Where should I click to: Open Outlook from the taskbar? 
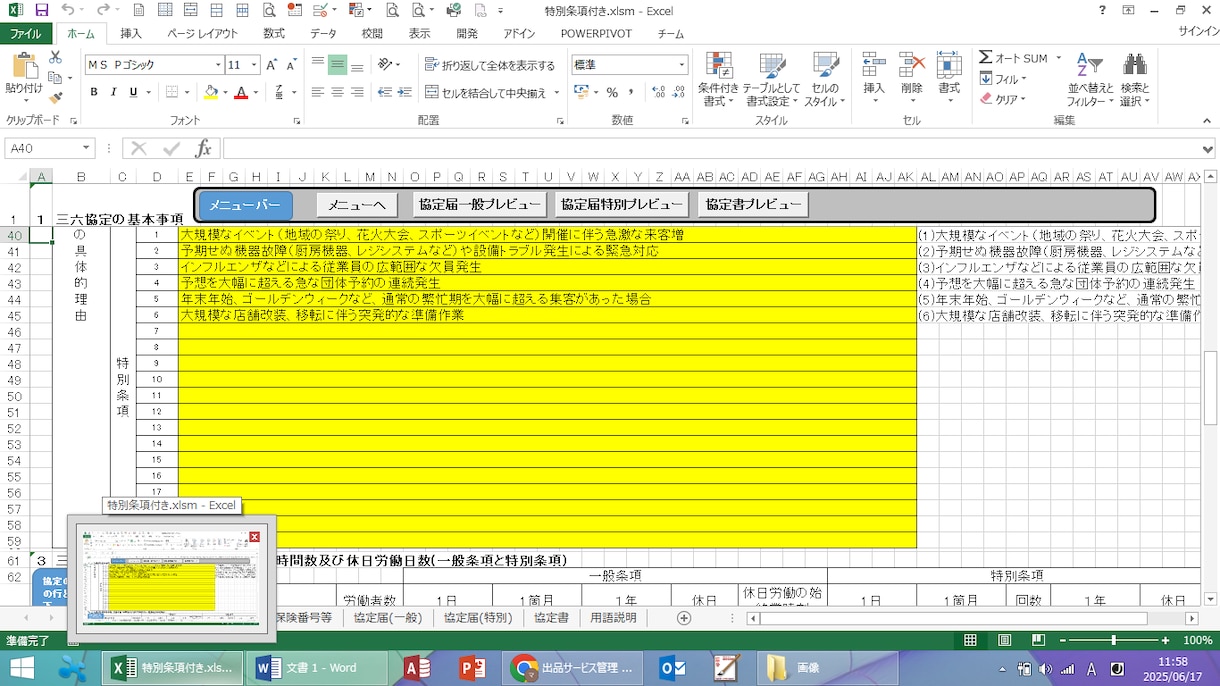point(672,668)
